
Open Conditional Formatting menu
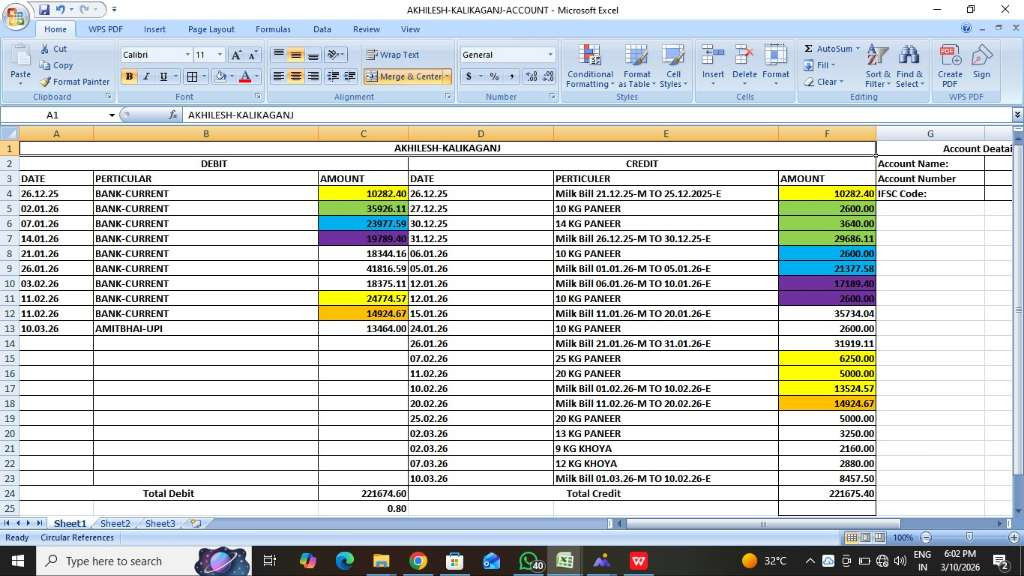590,66
